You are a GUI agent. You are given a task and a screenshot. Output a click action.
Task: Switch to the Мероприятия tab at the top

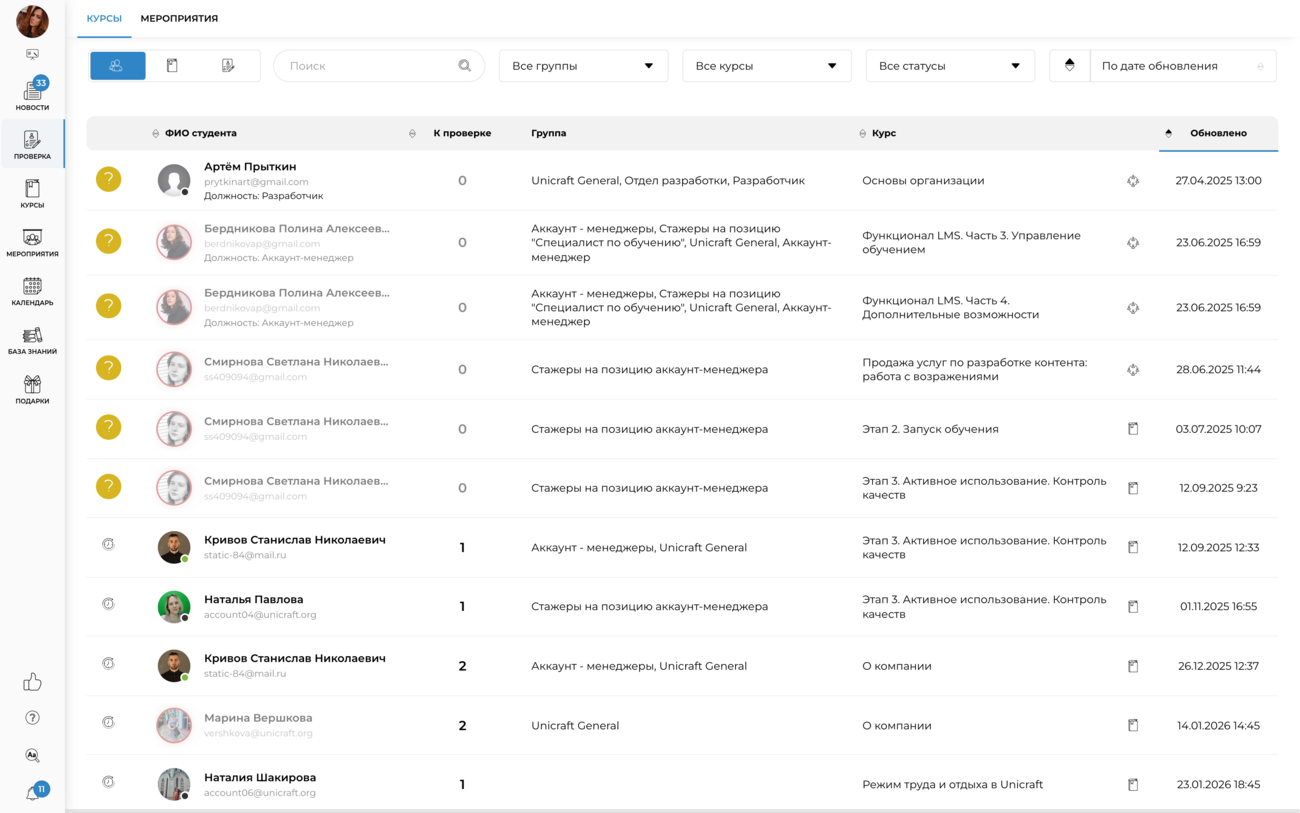179,19
